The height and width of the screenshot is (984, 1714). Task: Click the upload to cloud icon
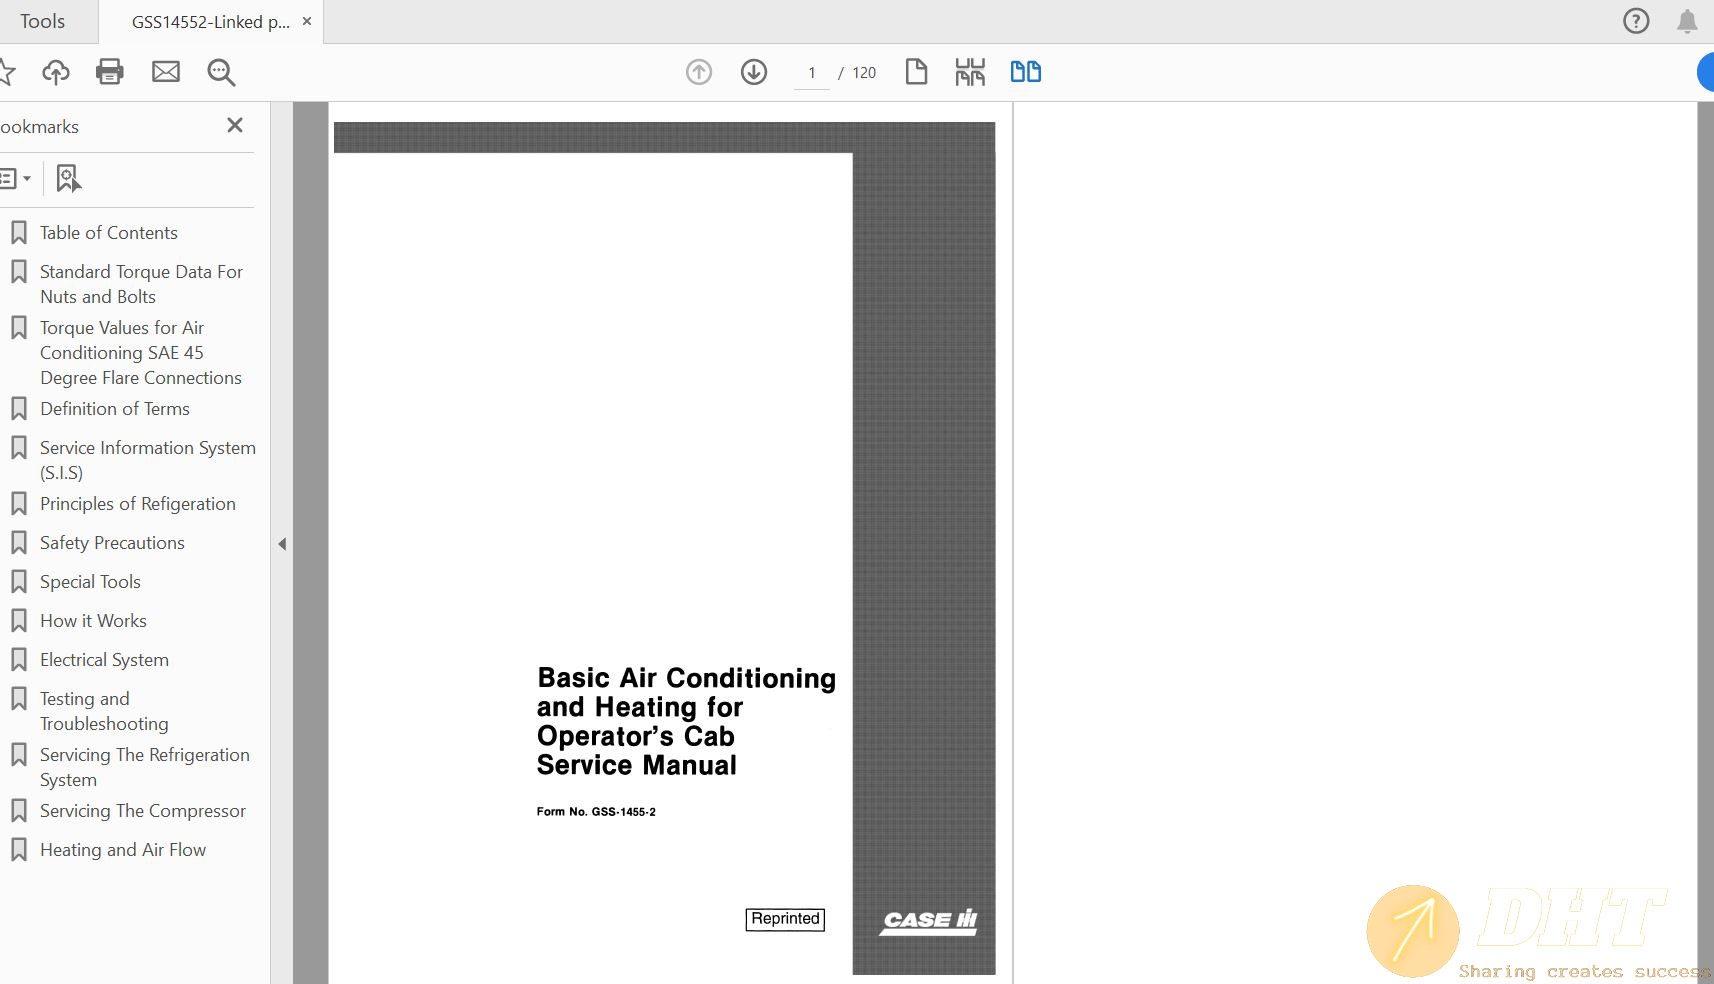click(x=56, y=72)
